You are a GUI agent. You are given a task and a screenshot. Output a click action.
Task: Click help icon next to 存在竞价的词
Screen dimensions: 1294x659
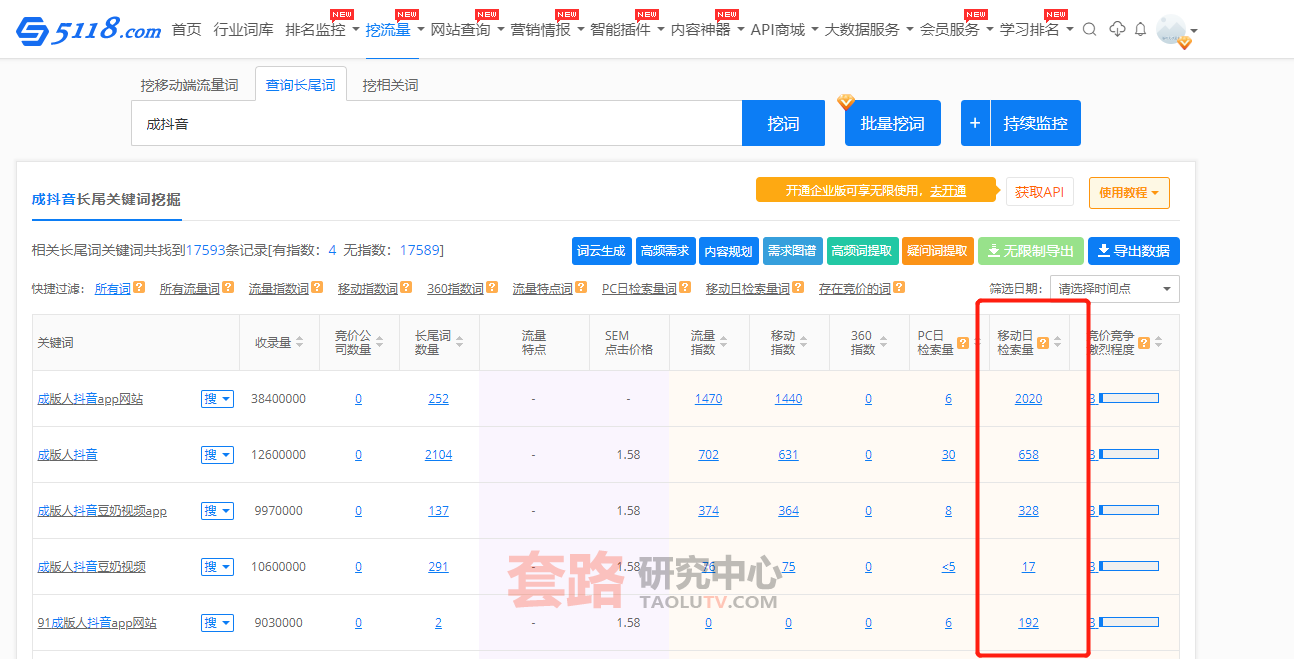(x=899, y=288)
